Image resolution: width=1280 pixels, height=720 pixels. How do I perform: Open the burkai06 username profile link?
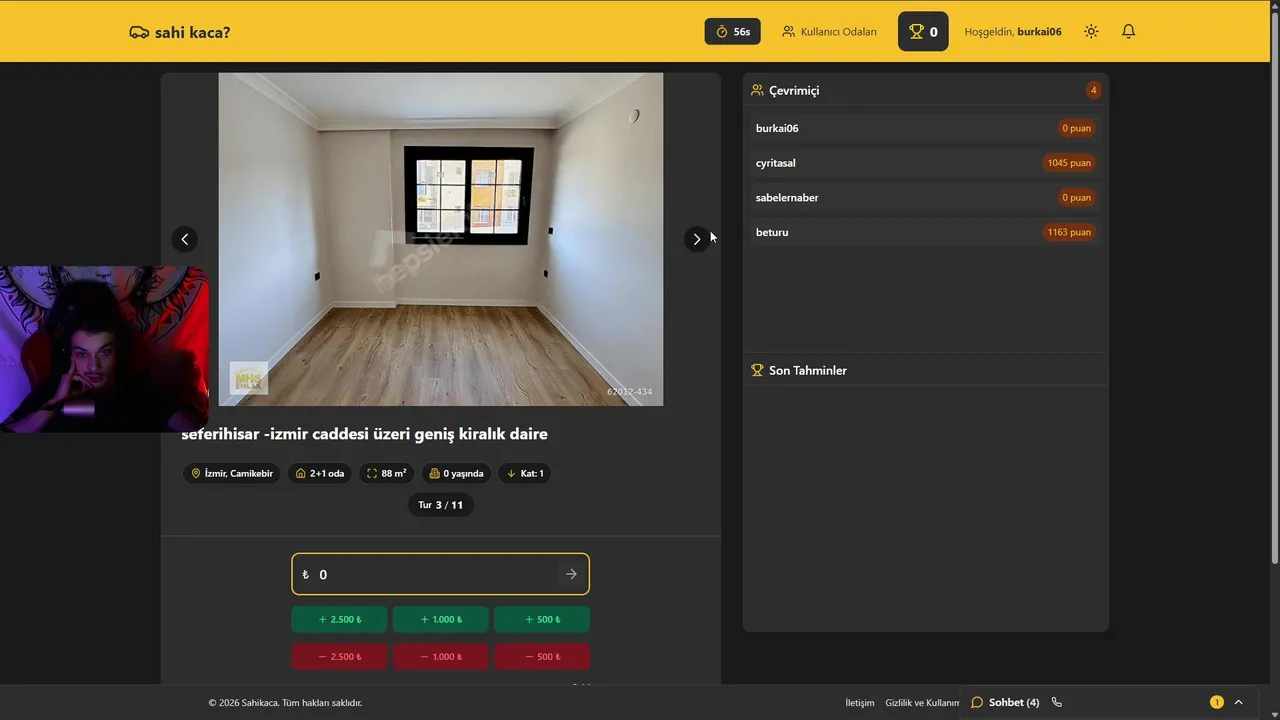[x=1039, y=32]
